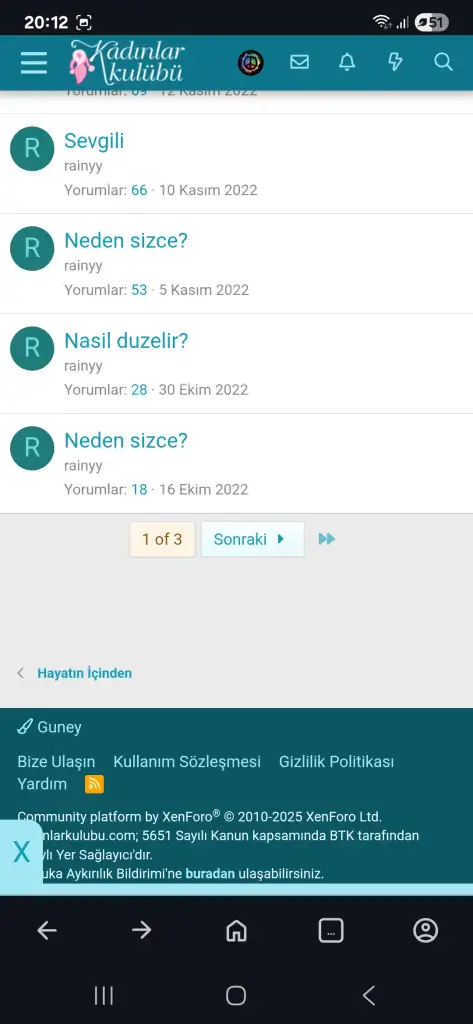Screen dimensions: 473x1024
Task: Open the inbox envelope icon
Action: (x=299, y=62)
